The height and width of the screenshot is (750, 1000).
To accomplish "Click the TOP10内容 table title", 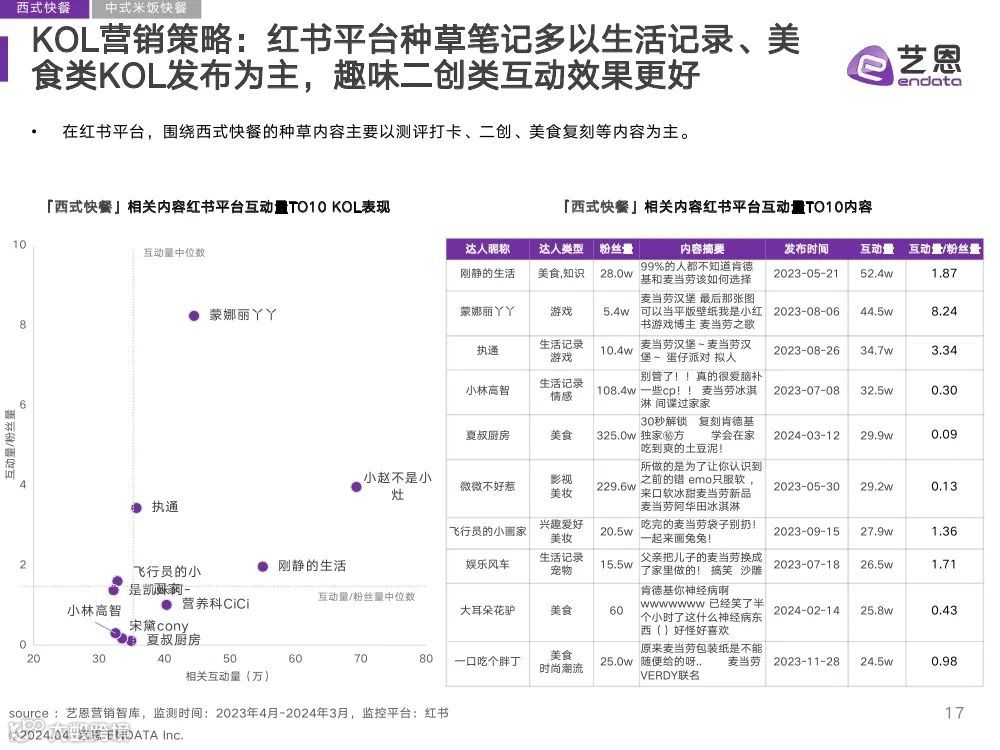I will 715,207.
